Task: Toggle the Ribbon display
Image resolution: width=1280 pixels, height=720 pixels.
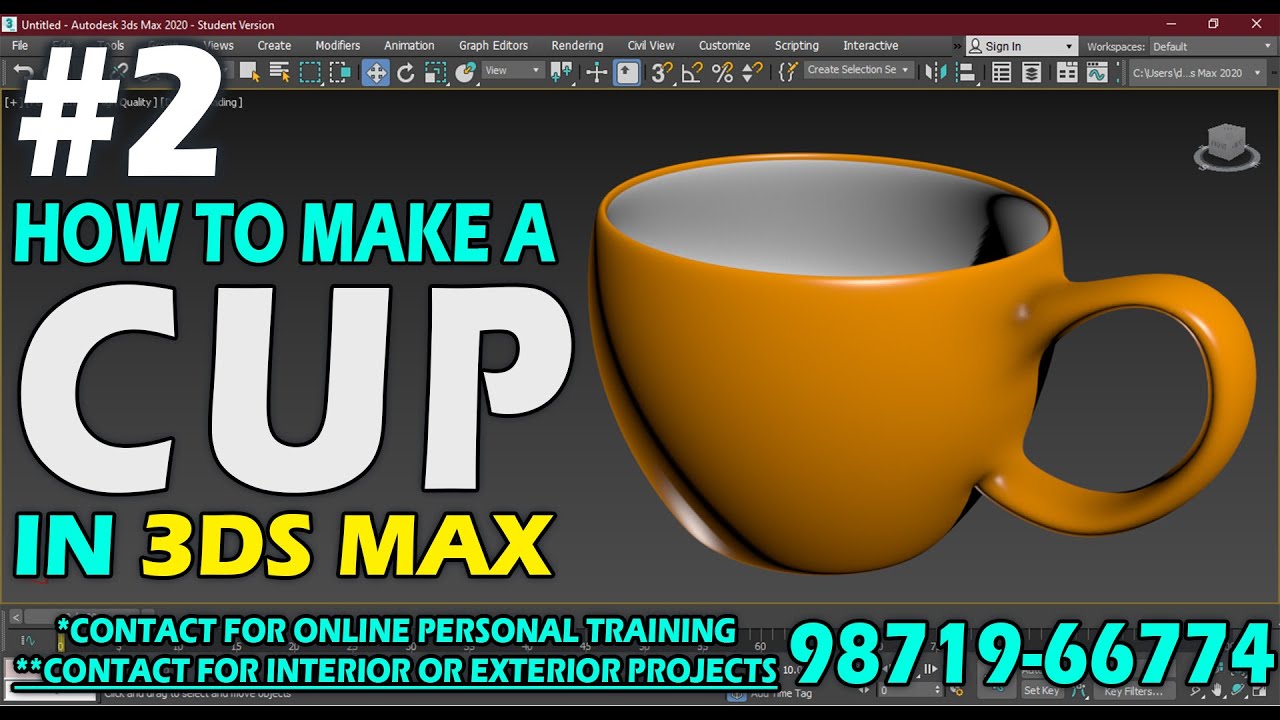Action: 1067,72
